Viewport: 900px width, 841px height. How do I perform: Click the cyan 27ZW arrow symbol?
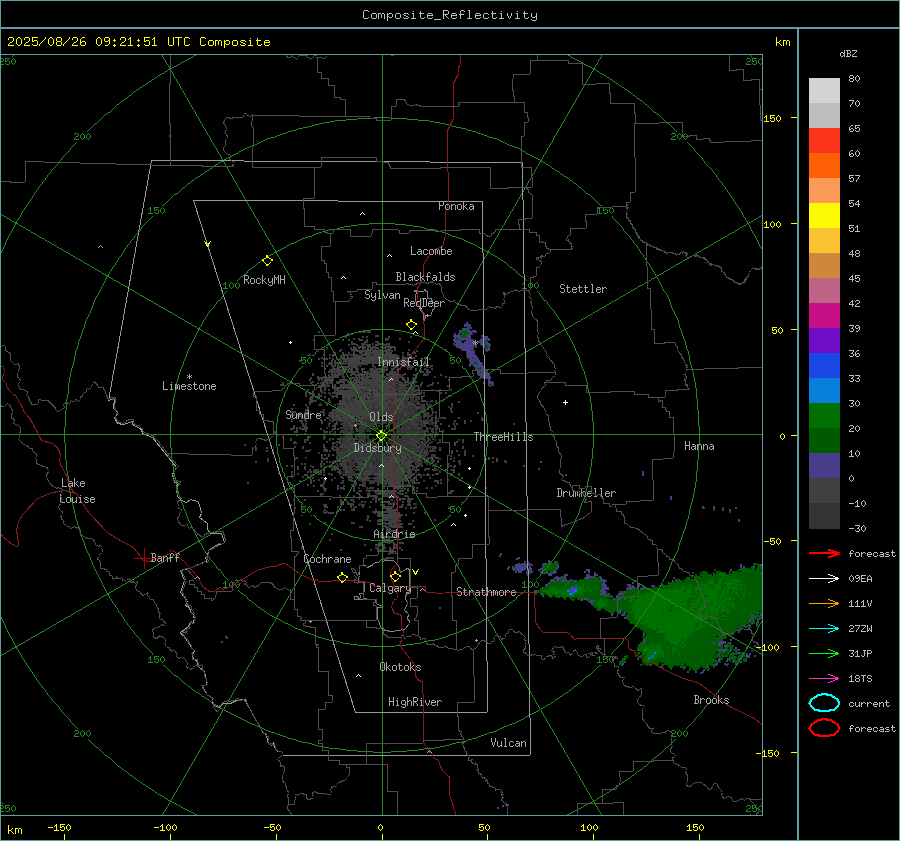(824, 629)
